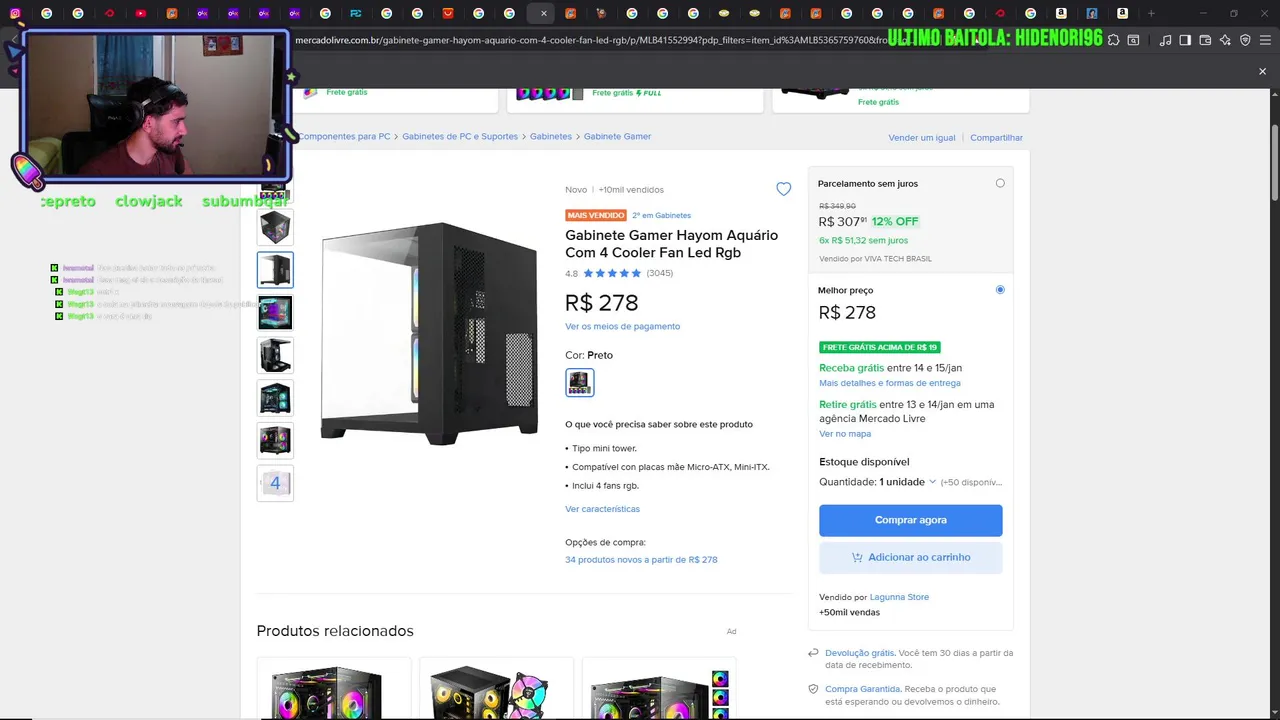Viewport: 1280px width, 720px height.
Task: Open the wallet icon in browser toolbar
Action: tap(1205, 40)
